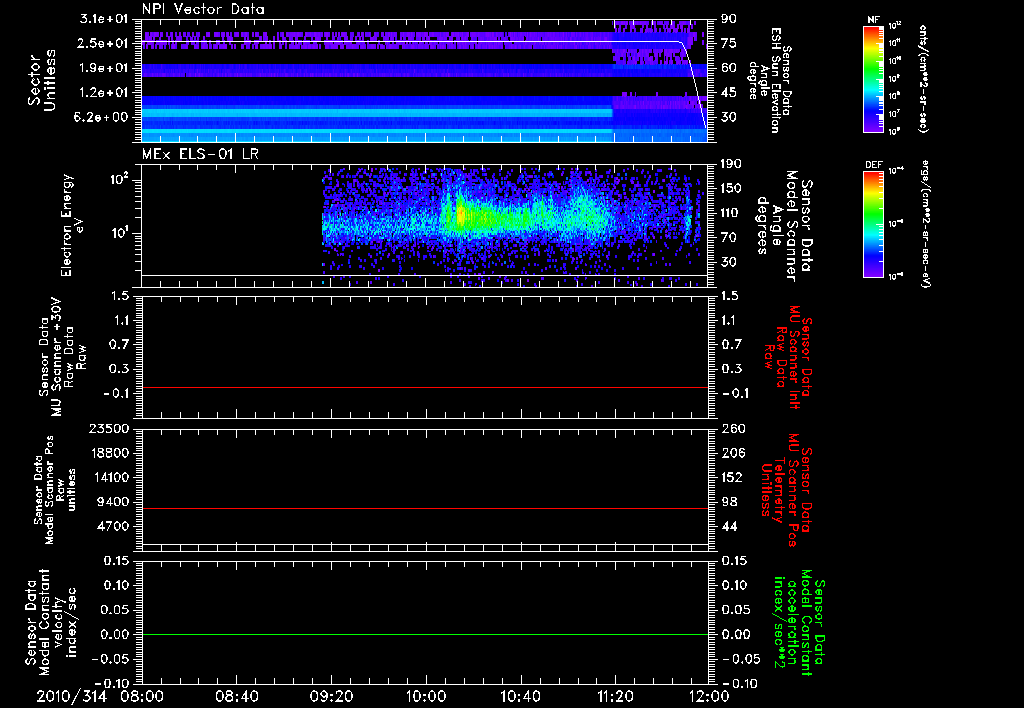Click the bright red-orange peak in electron spectrogram
This screenshot has height=708, width=1024.
pos(460,214)
